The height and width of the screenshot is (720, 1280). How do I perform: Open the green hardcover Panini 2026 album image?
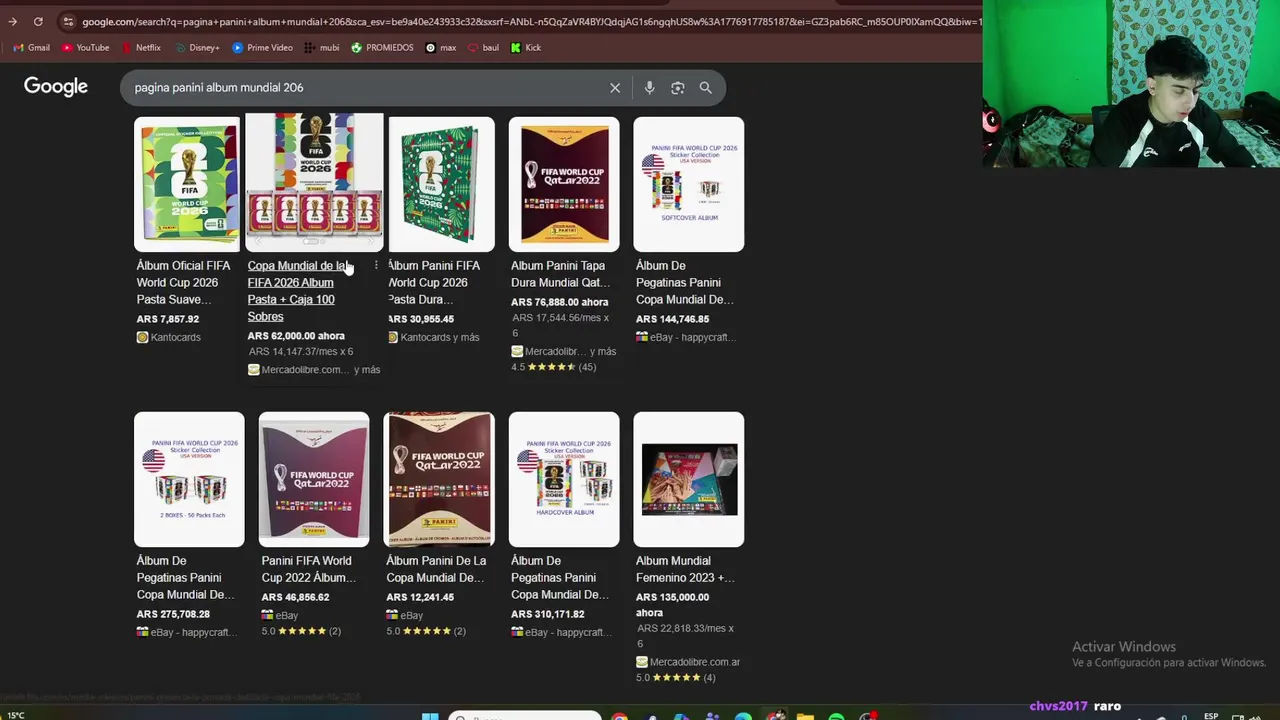[441, 184]
